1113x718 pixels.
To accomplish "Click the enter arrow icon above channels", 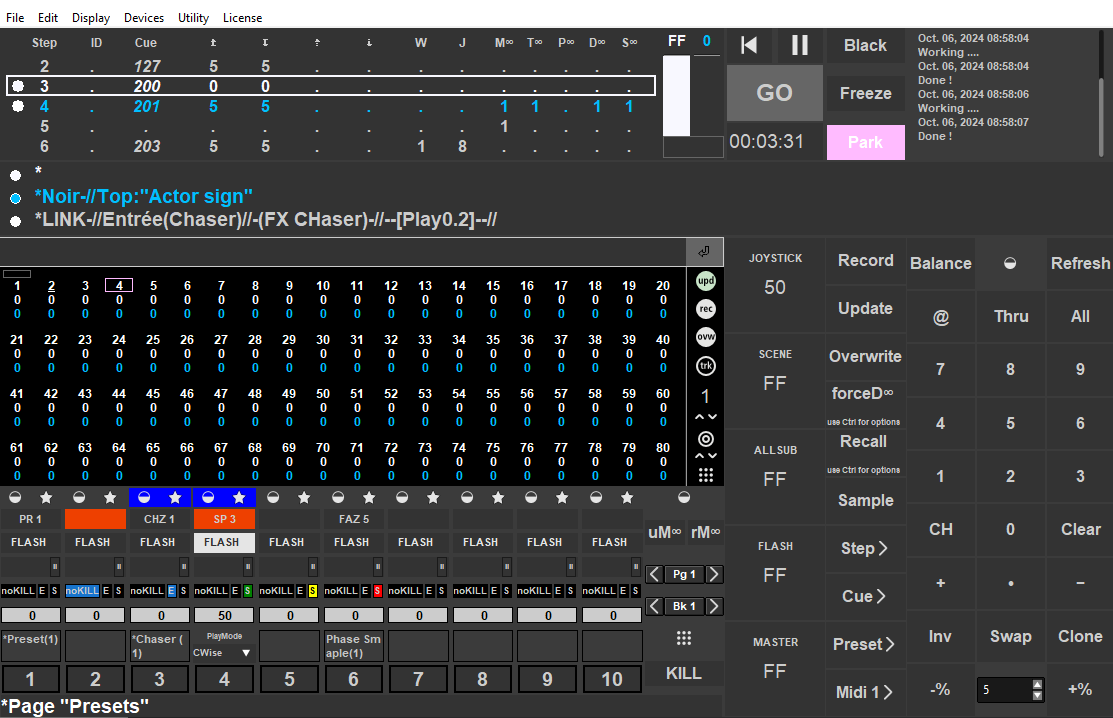I will (704, 251).
